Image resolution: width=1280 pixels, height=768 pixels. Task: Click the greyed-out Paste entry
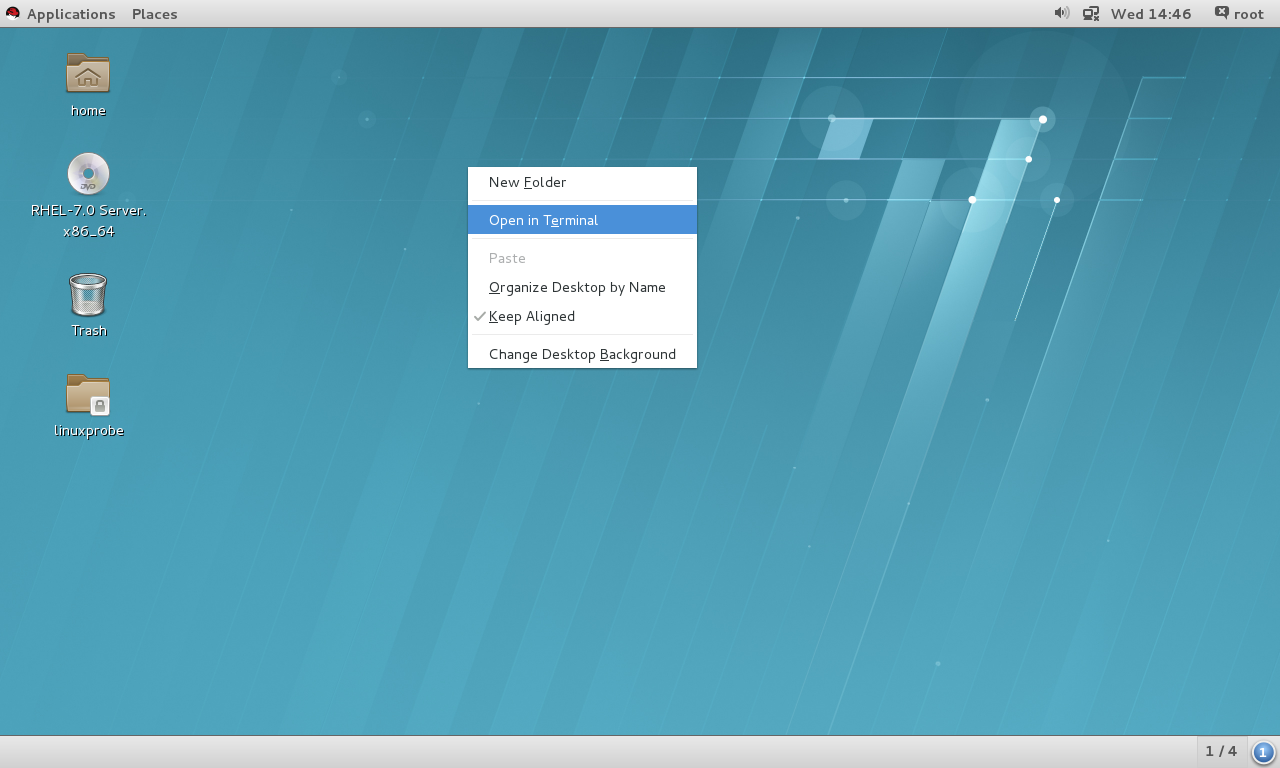click(507, 258)
